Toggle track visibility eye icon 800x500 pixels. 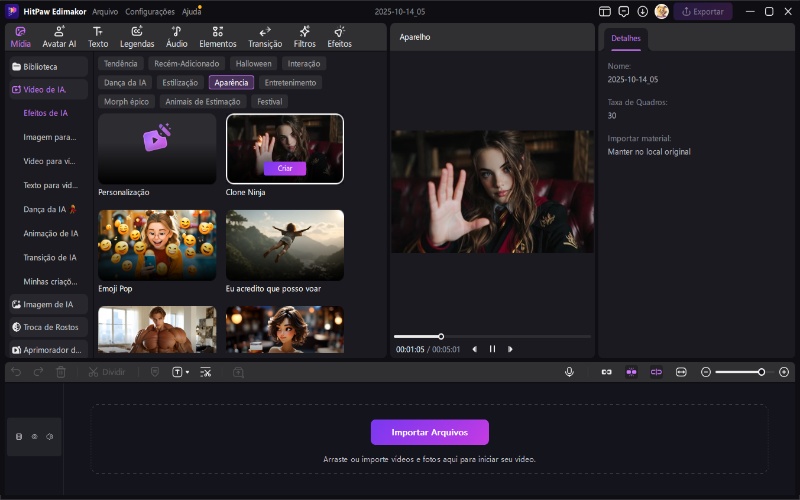pyautogui.click(x=34, y=436)
